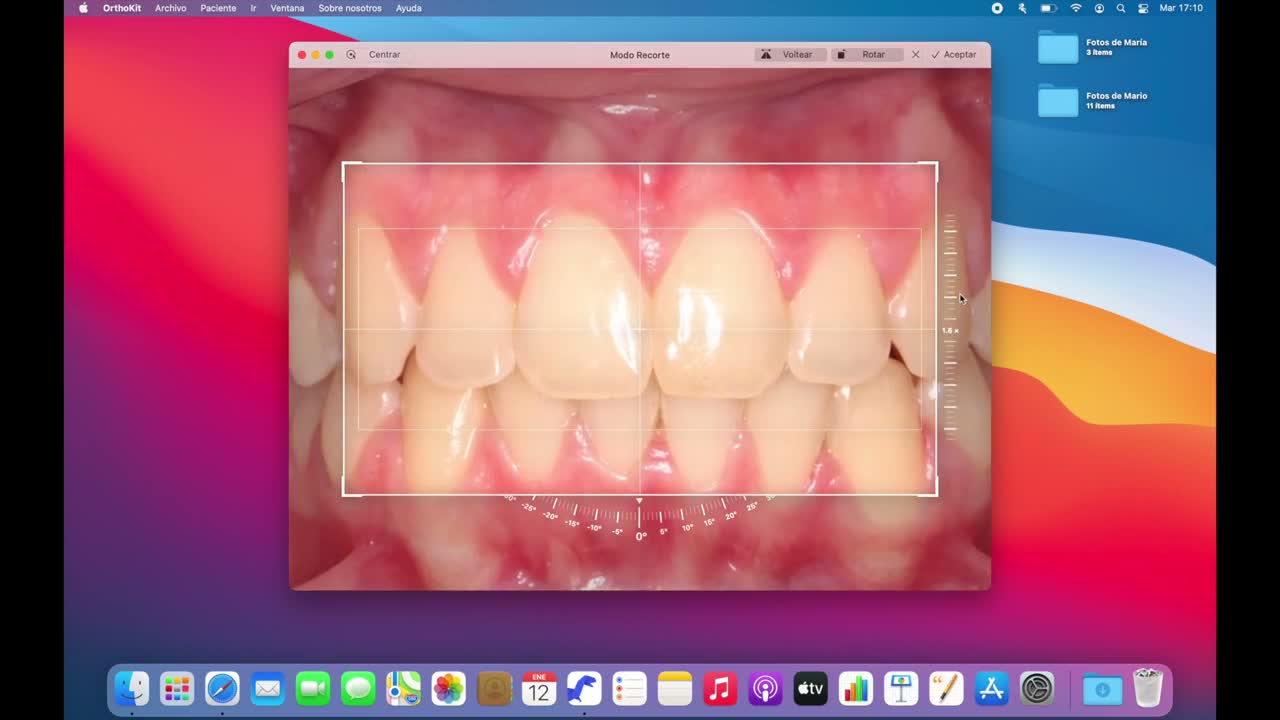The image size is (1280, 720).
Task: Open Reminders from the Dock
Action: pos(629,688)
